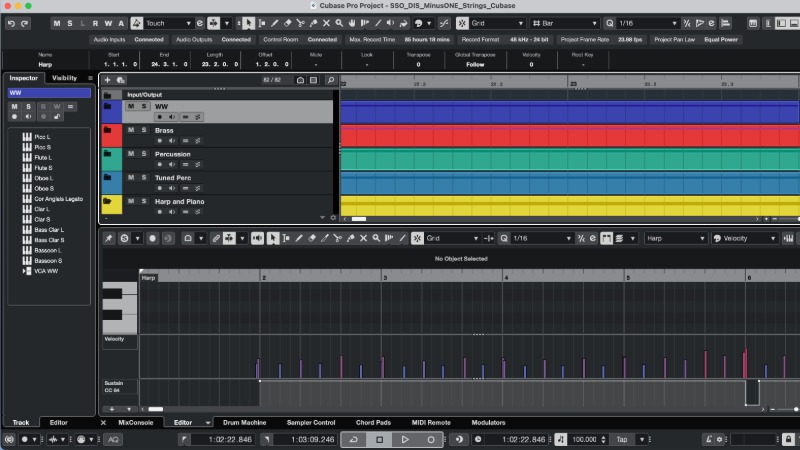Click the Undo arrow in the top toolbar
The height and width of the screenshot is (450, 800).
pos(11,23)
